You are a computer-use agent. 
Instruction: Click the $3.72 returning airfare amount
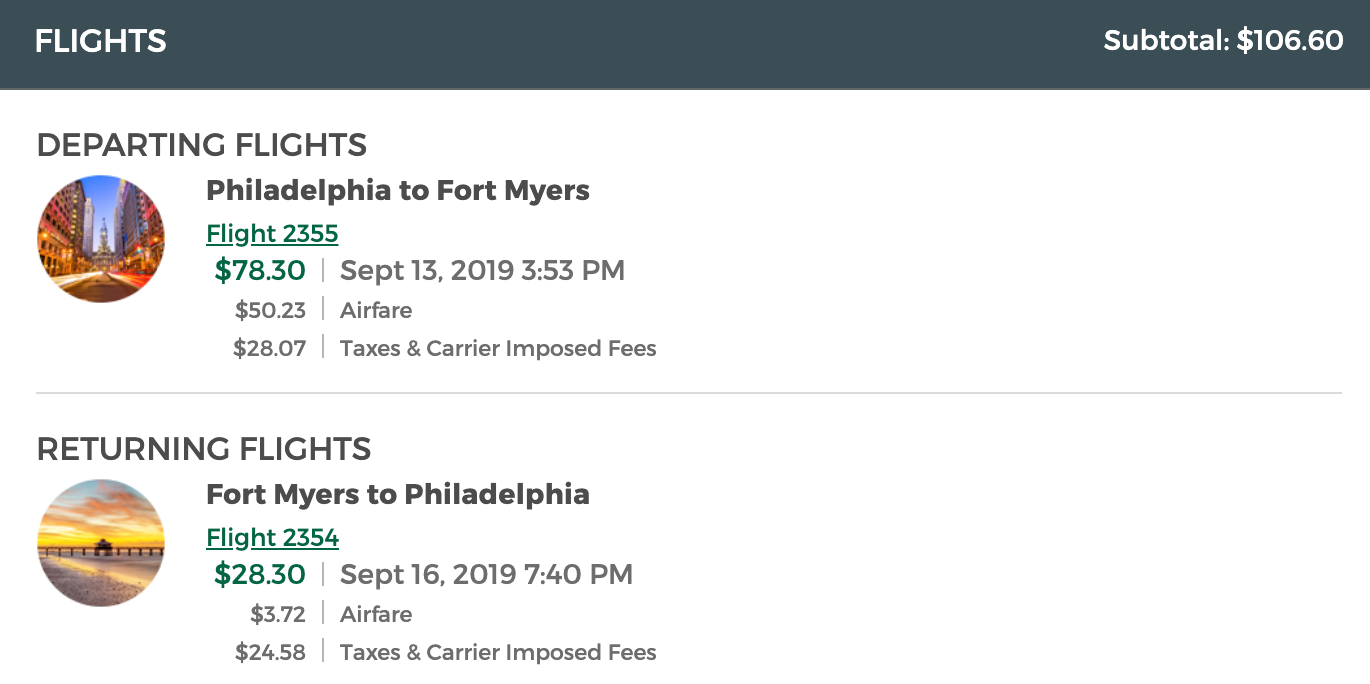278,614
